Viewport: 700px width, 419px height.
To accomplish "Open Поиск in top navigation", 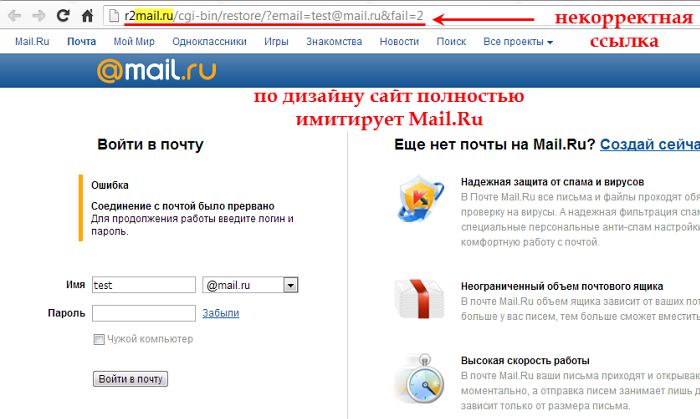I will click(451, 41).
